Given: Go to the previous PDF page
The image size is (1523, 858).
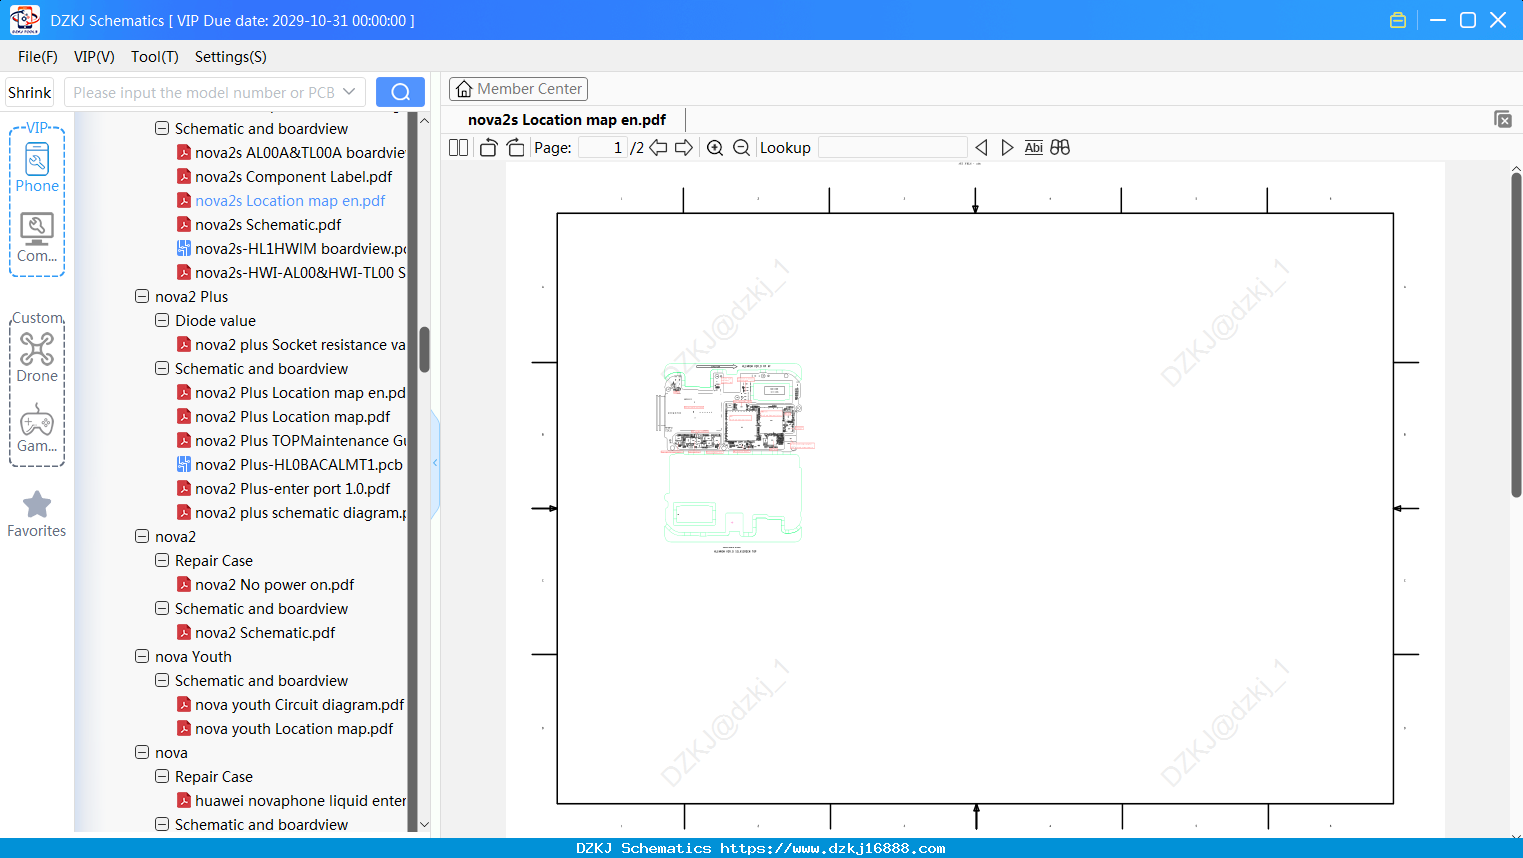Looking at the screenshot, I should [x=658, y=147].
